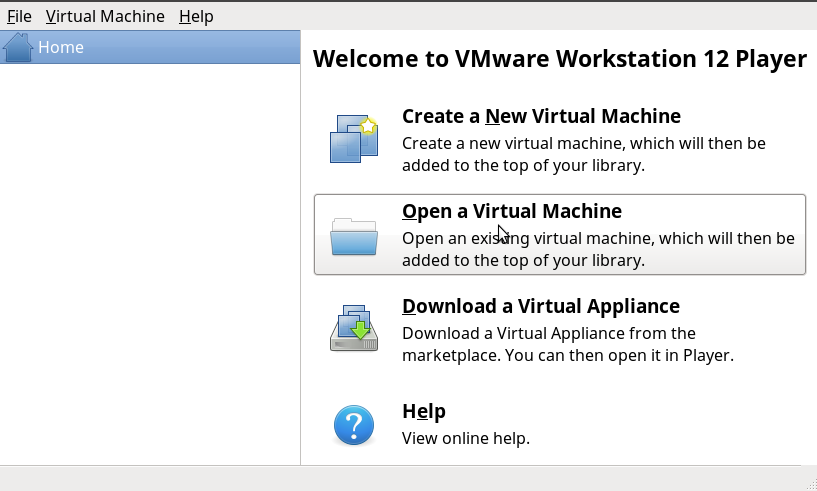
Task: Click the welcome title text
Action: click(x=560, y=58)
